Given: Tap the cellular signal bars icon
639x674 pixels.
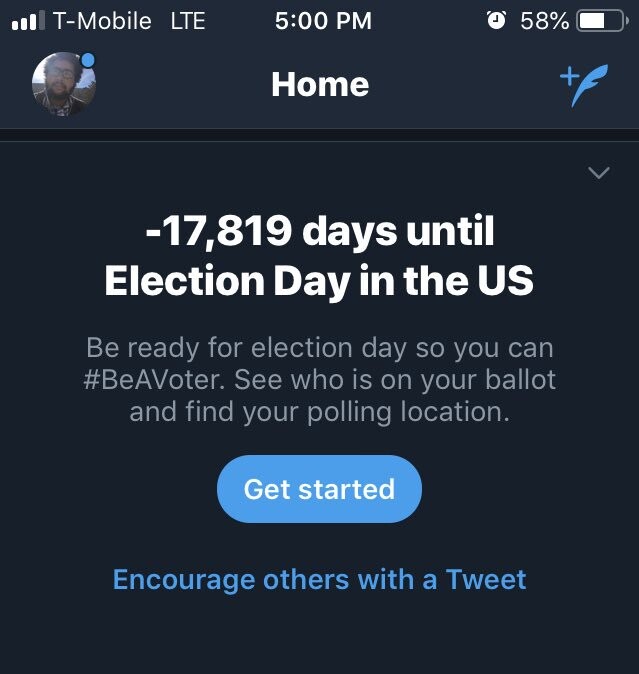Looking at the screenshot, I should 28,21.
